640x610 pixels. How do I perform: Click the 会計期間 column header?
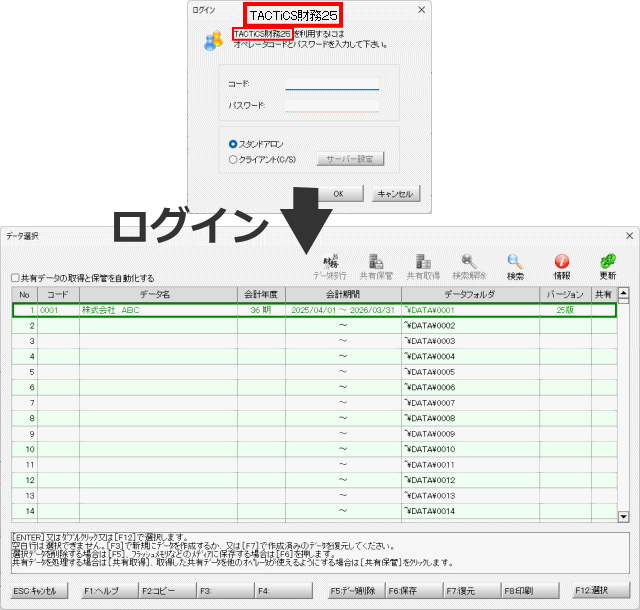click(x=343, y=294)
